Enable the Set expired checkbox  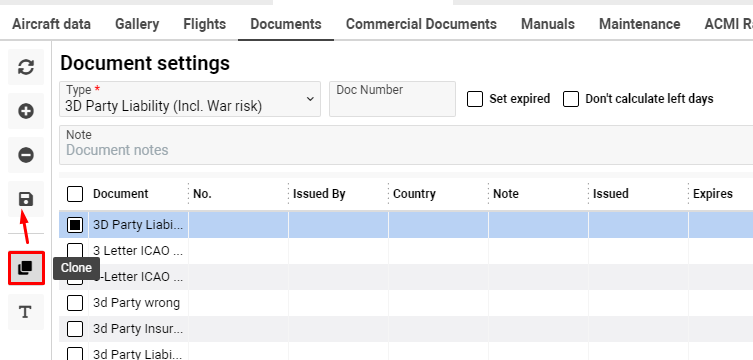[x=475, y=99]
